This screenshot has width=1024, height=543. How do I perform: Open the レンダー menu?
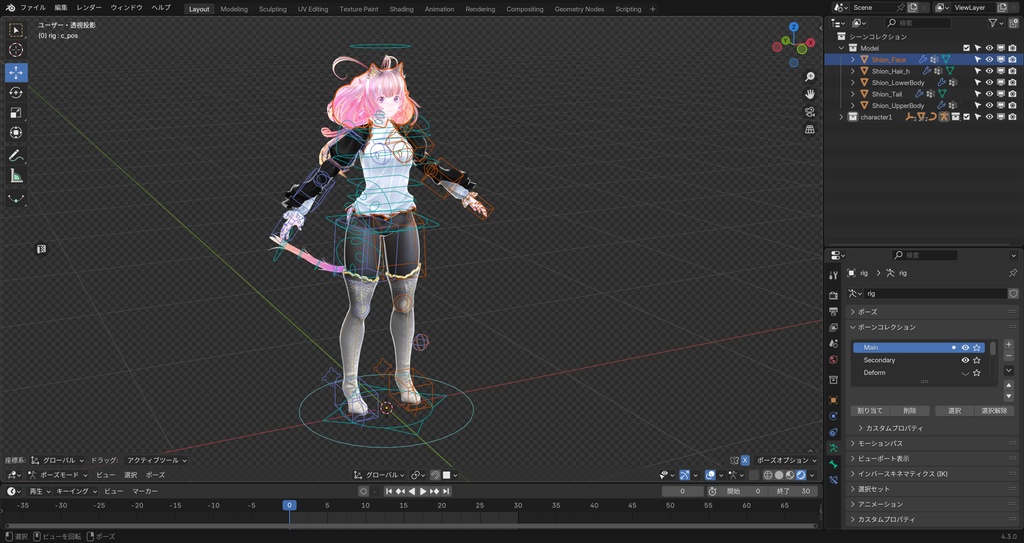(x=89, y=8)
